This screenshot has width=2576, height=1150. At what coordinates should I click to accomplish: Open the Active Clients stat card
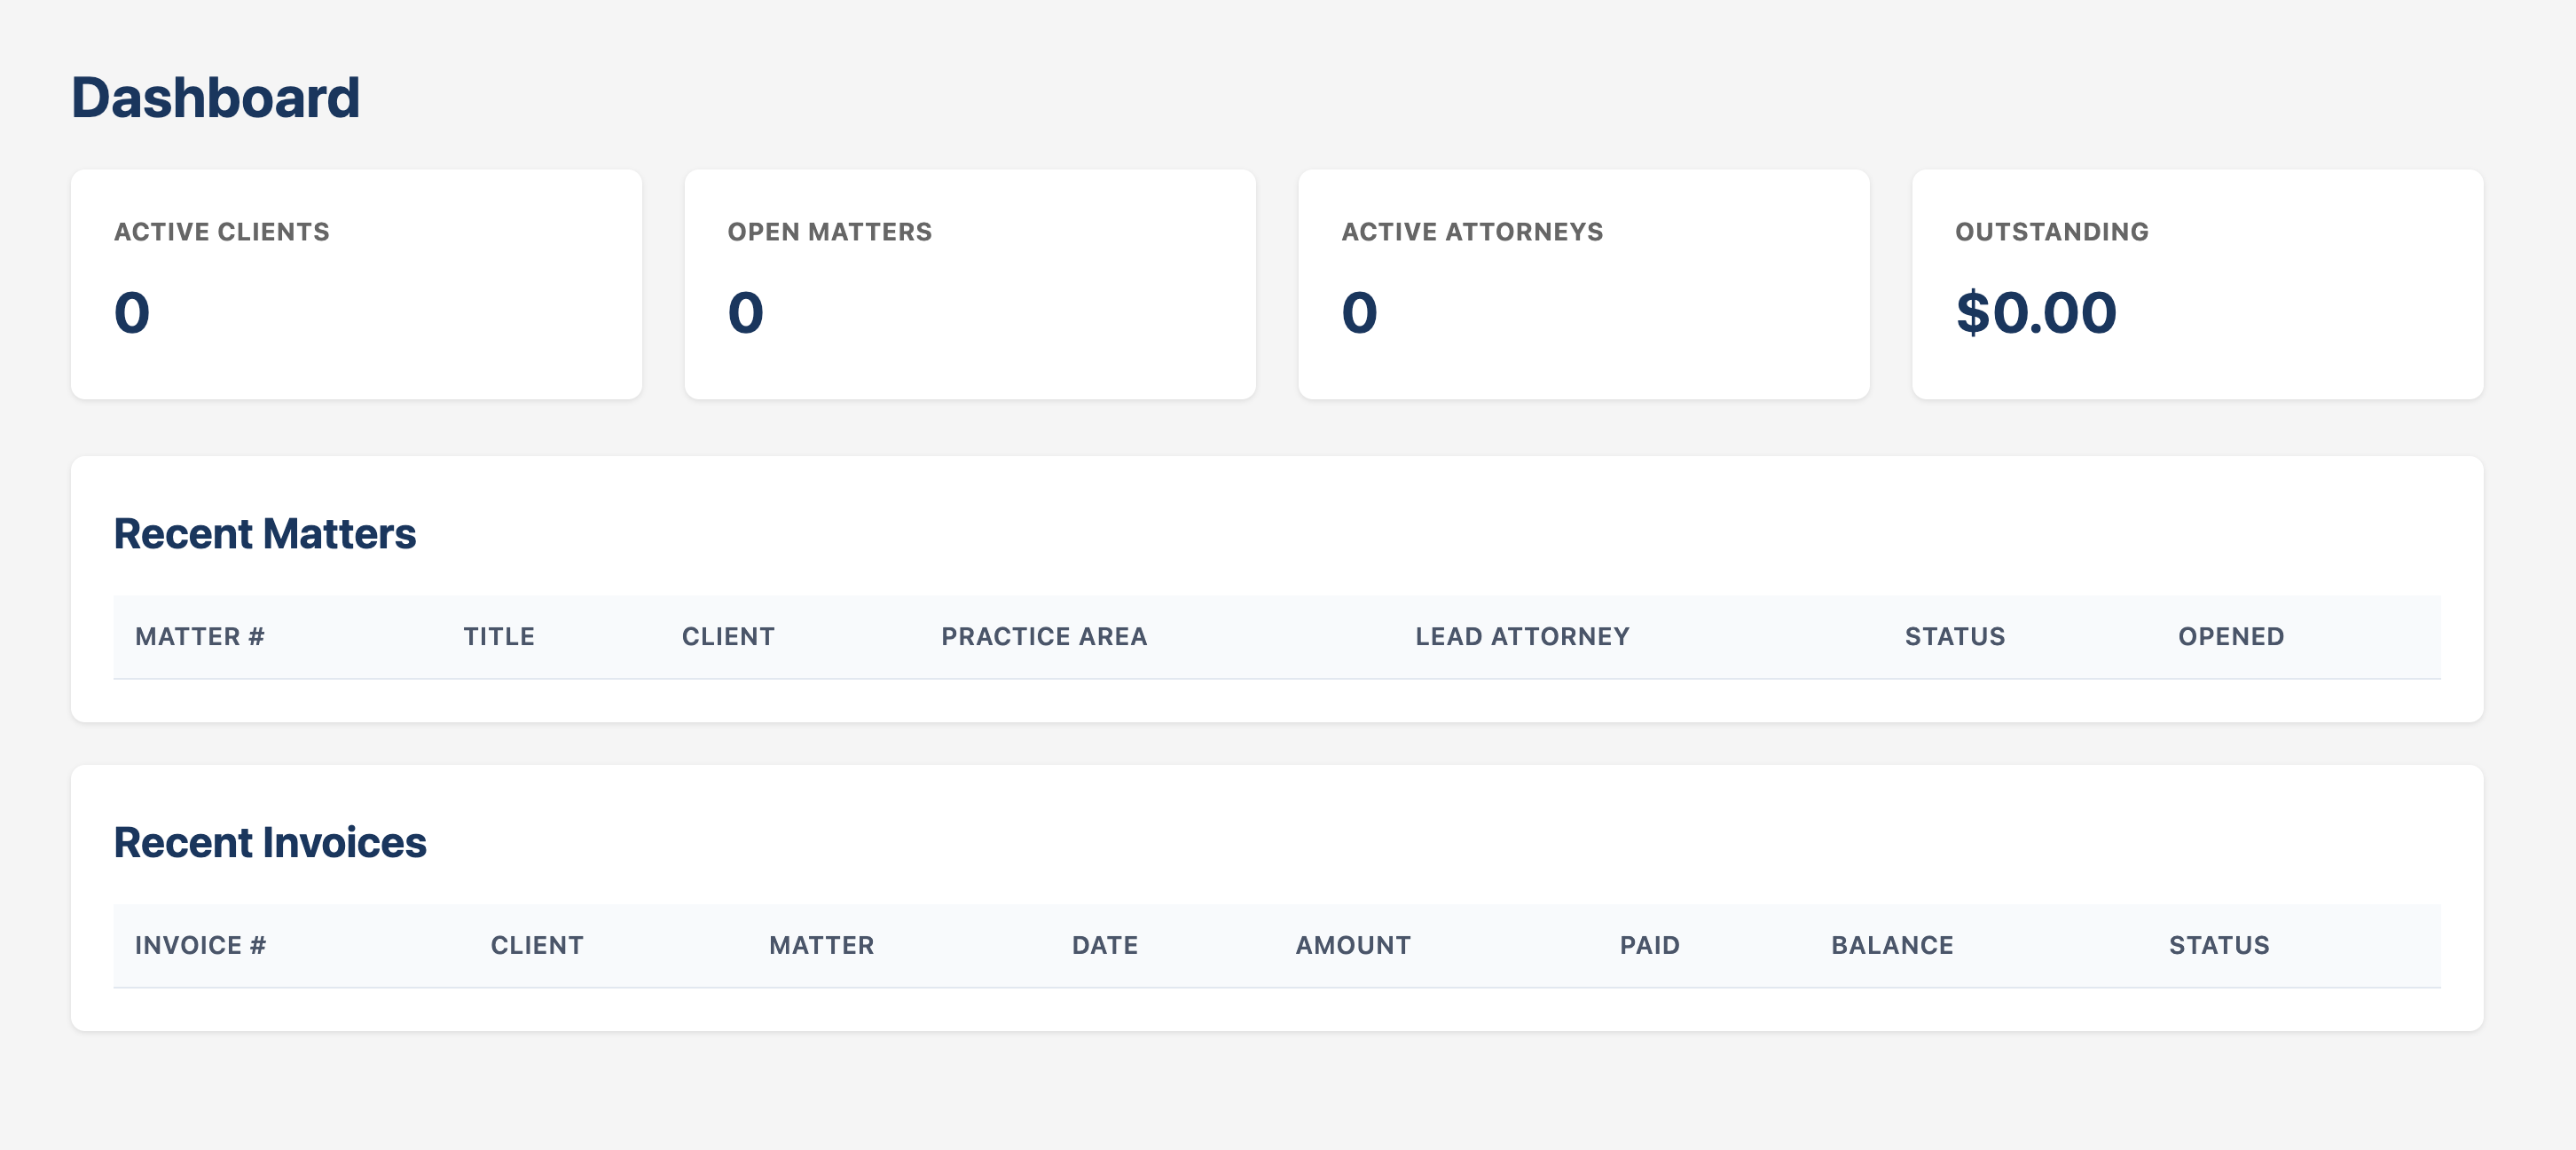[356, 284]
